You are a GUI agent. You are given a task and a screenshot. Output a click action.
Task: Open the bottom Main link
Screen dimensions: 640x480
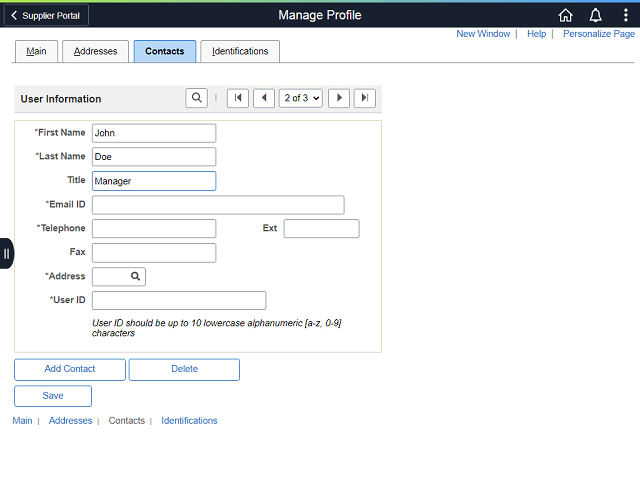coord(22,420)
